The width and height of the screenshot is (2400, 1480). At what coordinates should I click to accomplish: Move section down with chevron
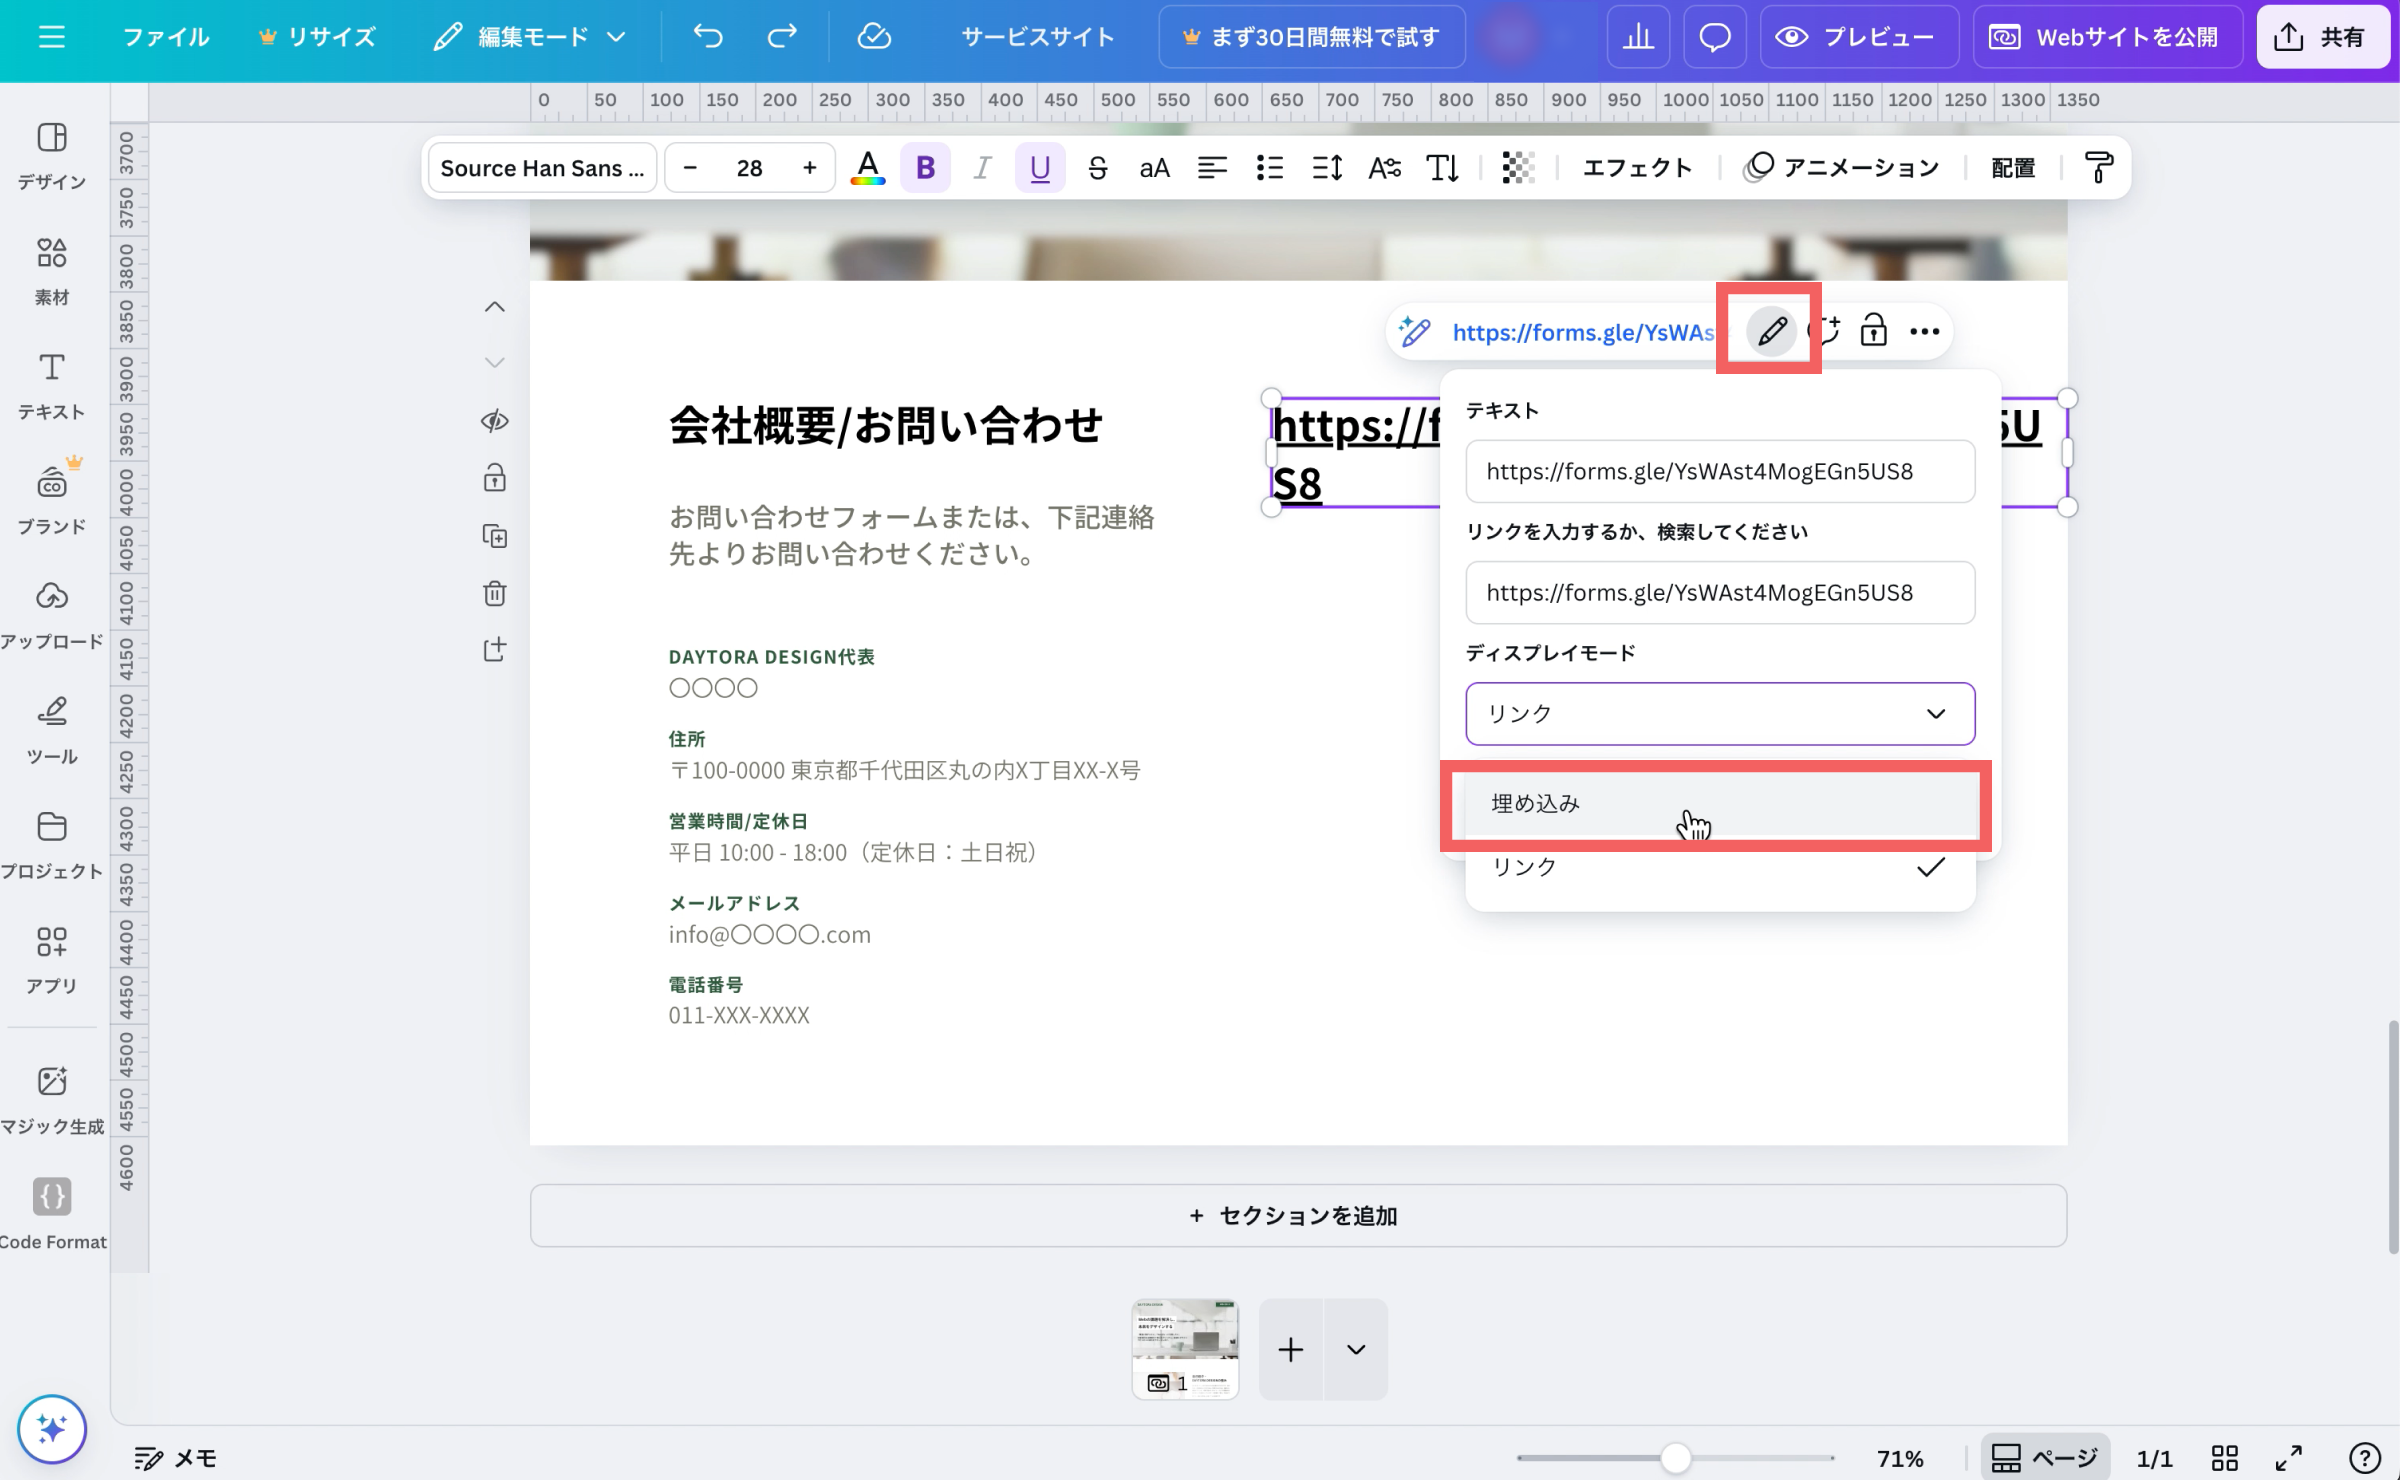(494, 362)
